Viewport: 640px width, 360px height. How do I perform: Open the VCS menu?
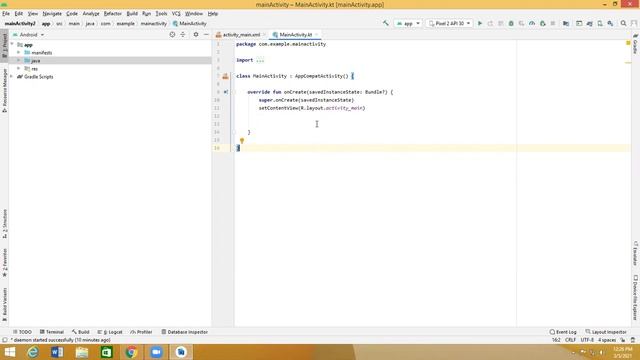[x=176, y=13]
